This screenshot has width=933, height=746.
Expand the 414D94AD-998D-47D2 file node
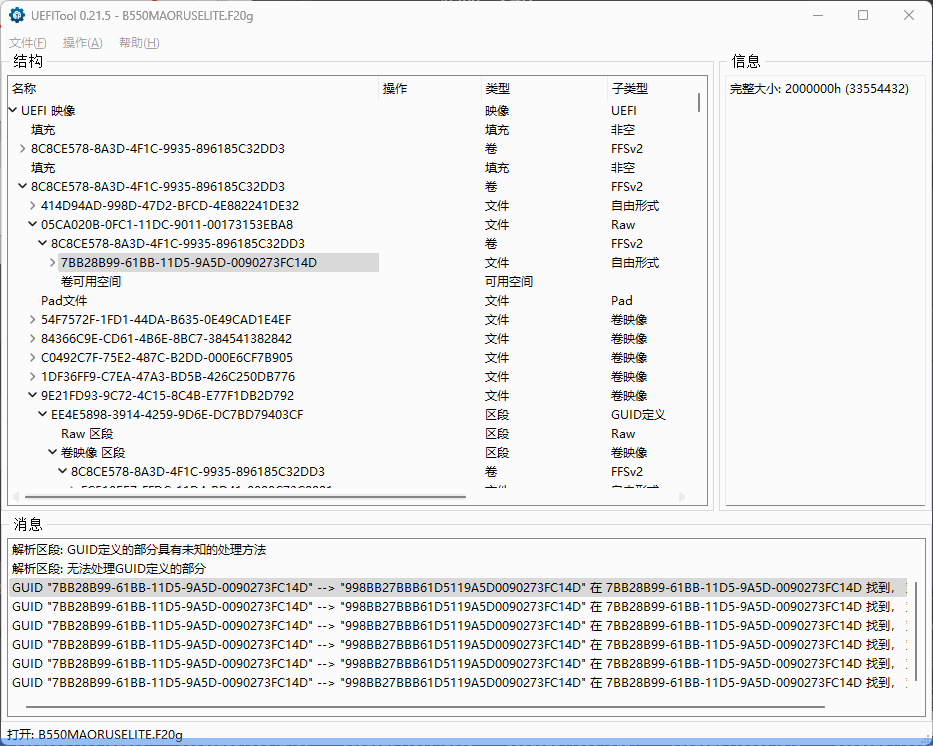33,206
